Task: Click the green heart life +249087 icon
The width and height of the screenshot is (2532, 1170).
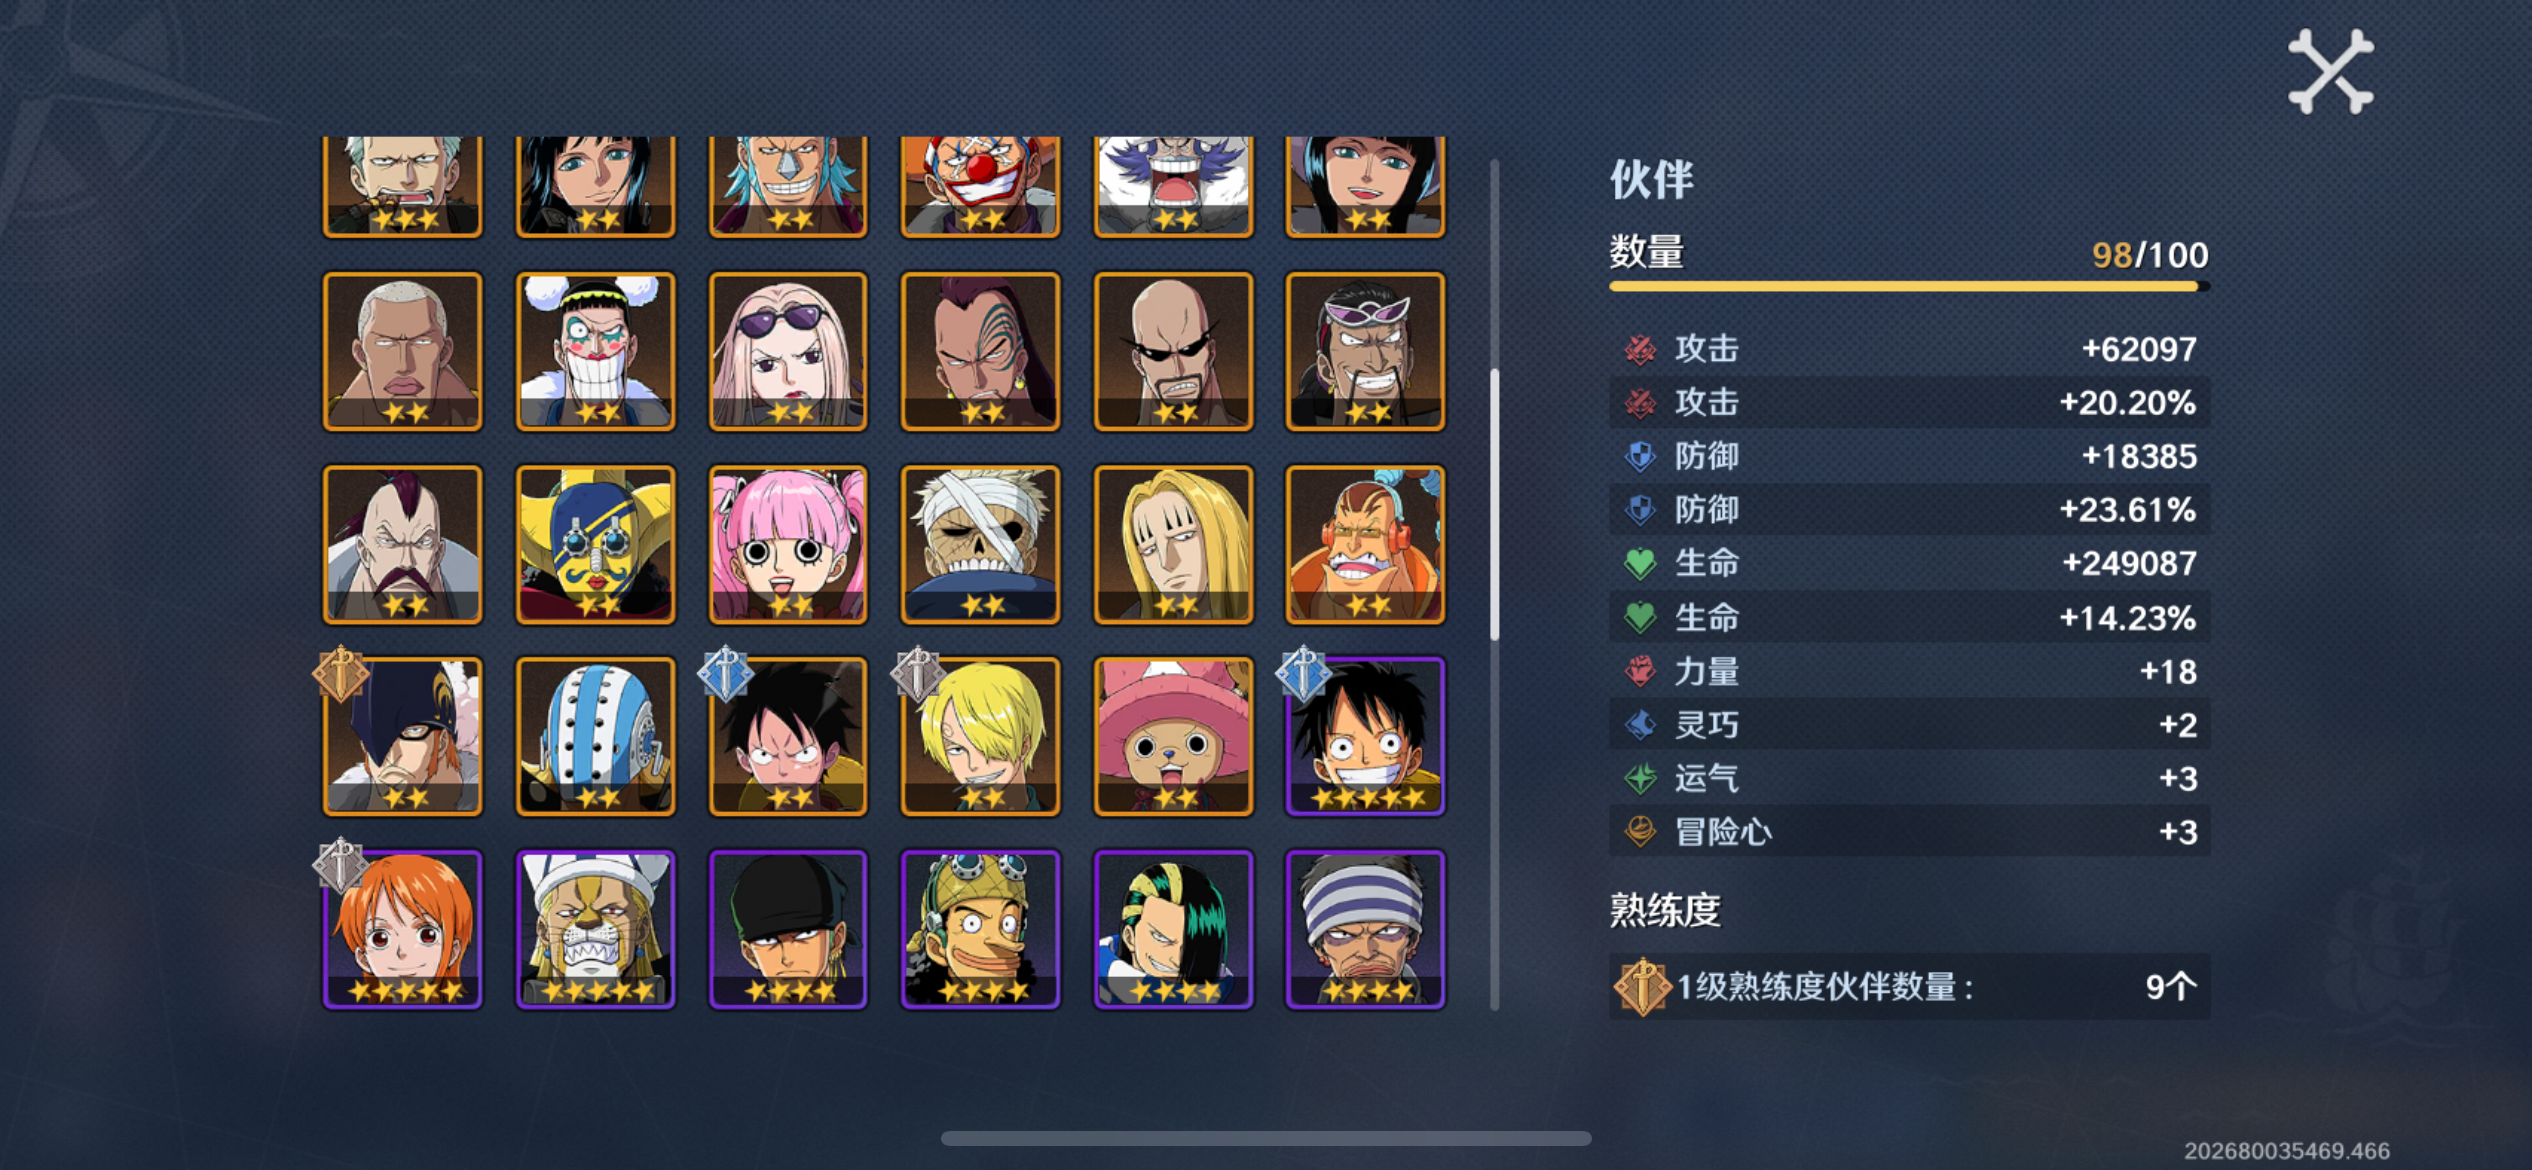Action: (x=1640, y=564)
